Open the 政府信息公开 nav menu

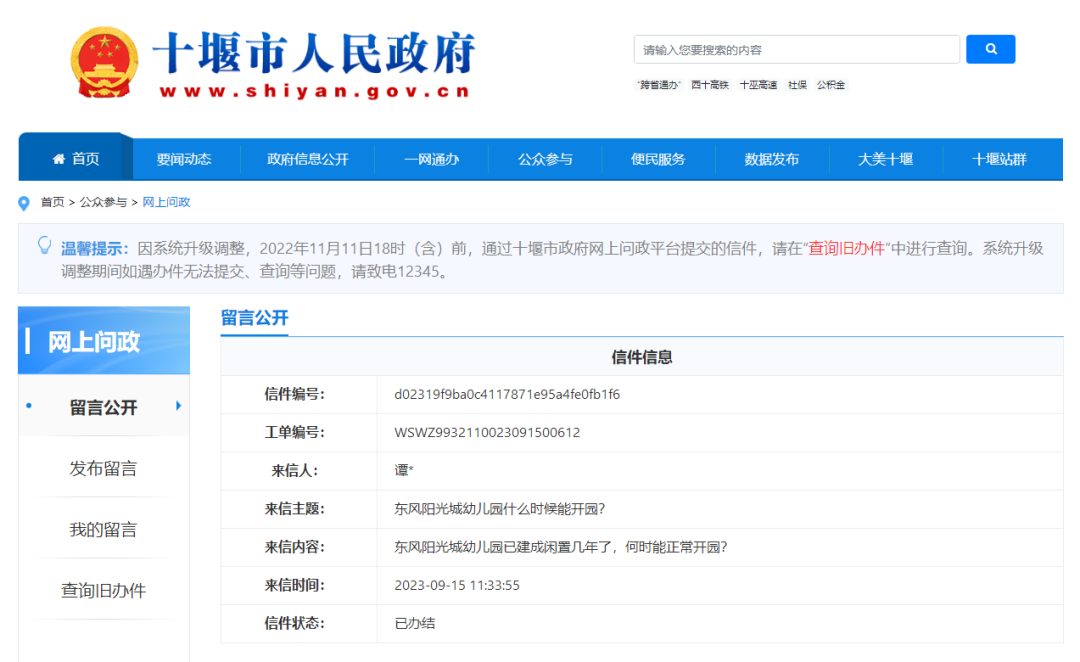pos(308,159)
